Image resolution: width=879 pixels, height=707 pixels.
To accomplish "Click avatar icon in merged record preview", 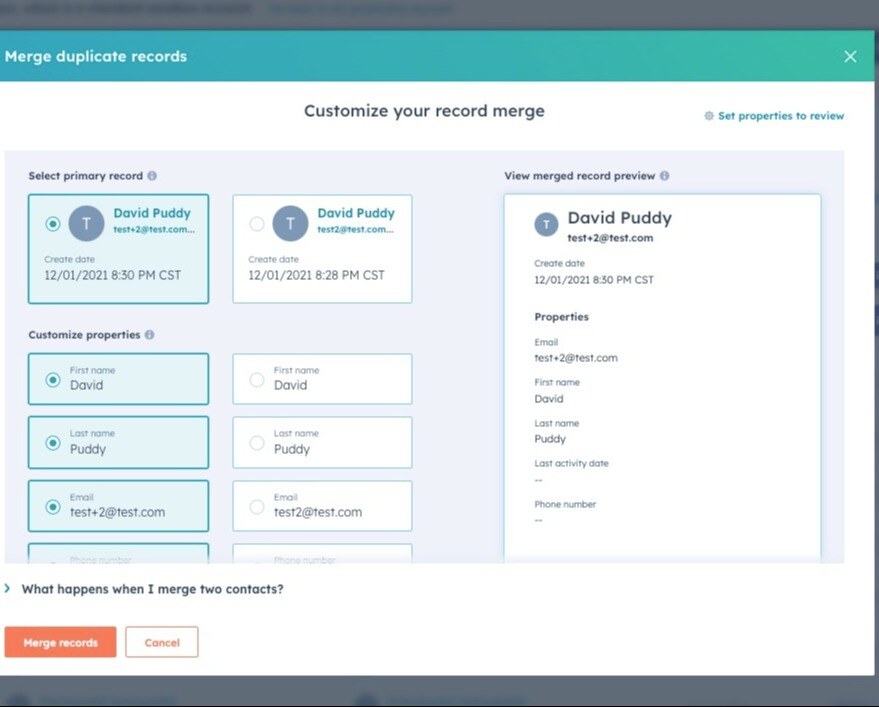I will [546, 224].
